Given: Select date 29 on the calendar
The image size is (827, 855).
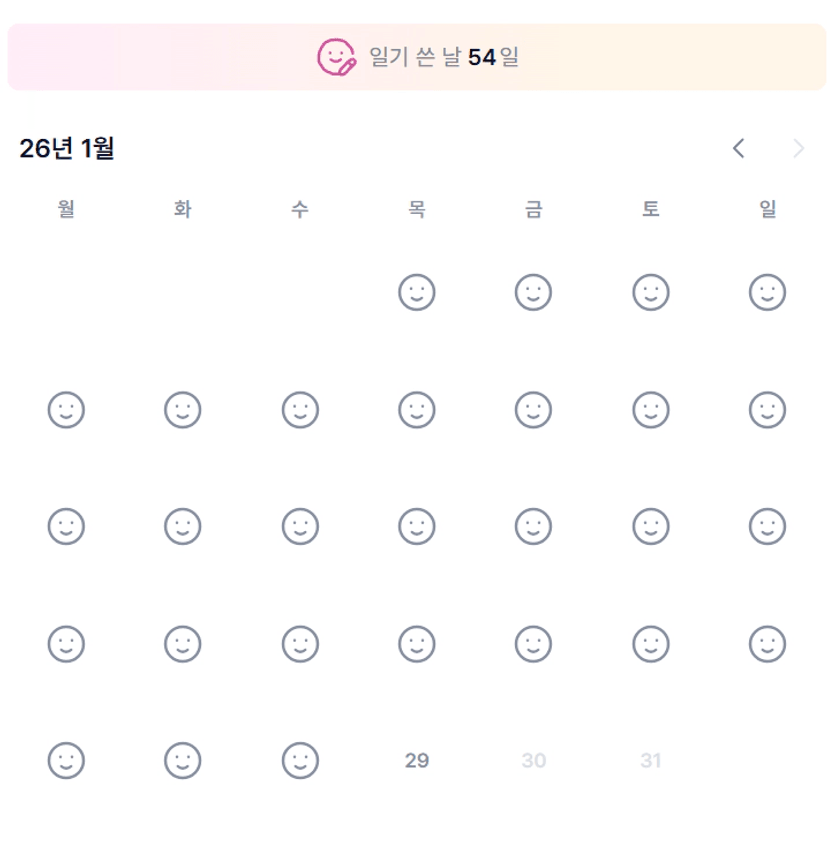Looking at the screenshot, I should pyautogui.click(x=417, y=761).
